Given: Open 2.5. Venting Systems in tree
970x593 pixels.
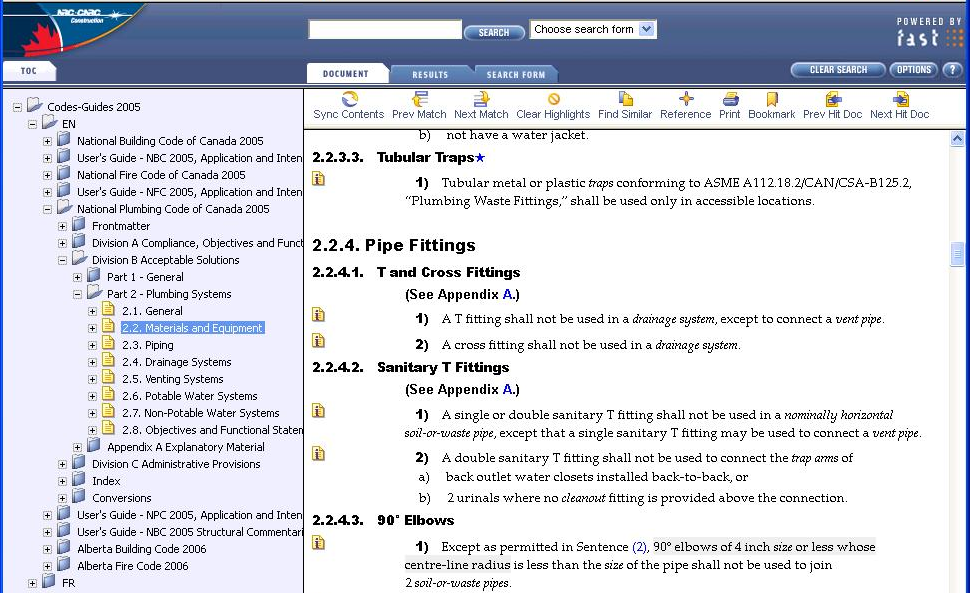Looking at the screenshot, I should click(173, 379).
